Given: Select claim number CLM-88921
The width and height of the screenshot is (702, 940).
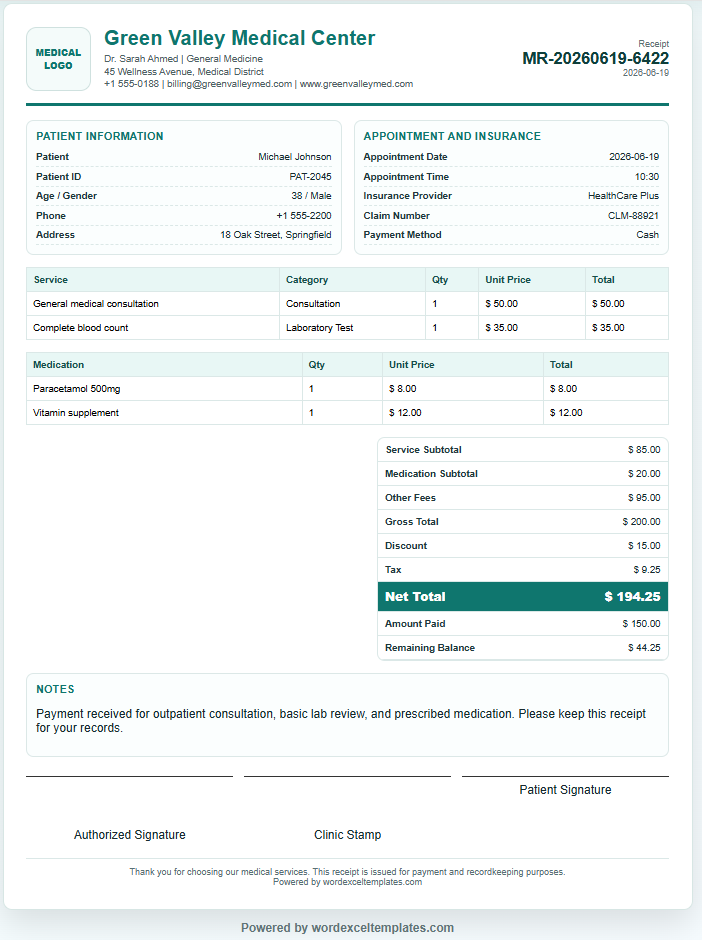Looking at the screenshot, I should click(633, 215).
